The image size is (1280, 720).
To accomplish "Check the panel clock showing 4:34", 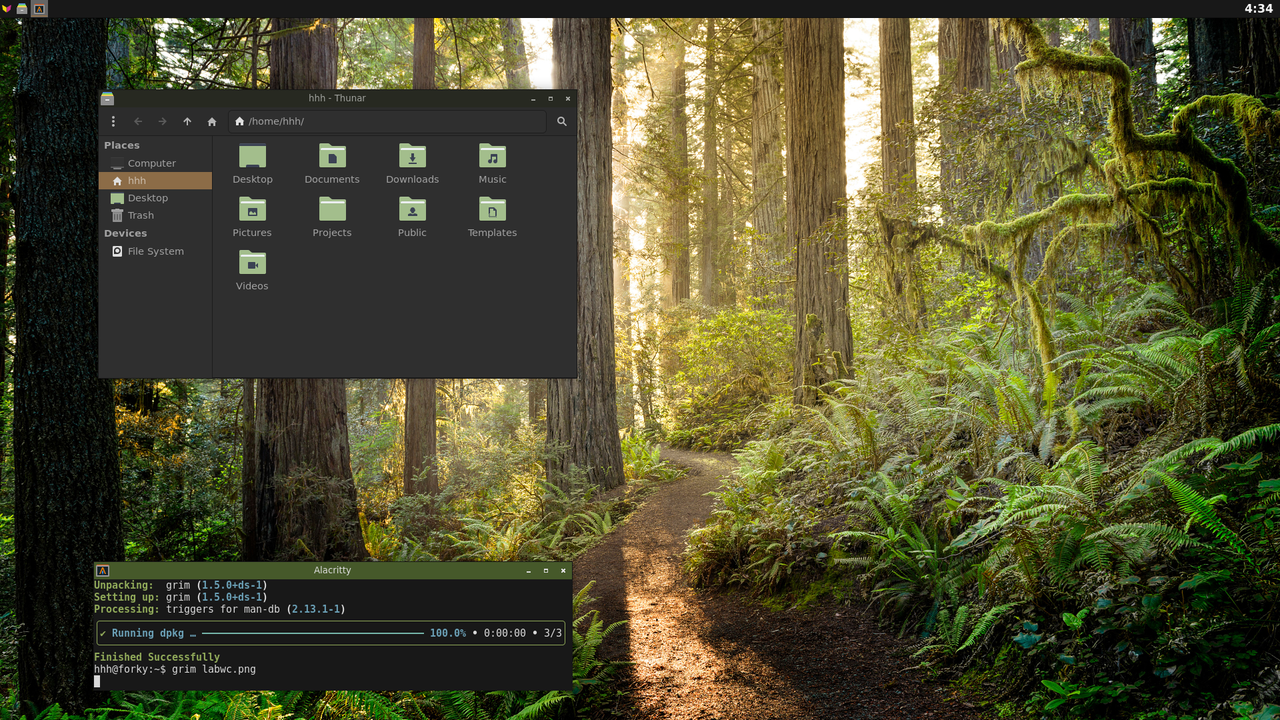I will click(1258, 9).
